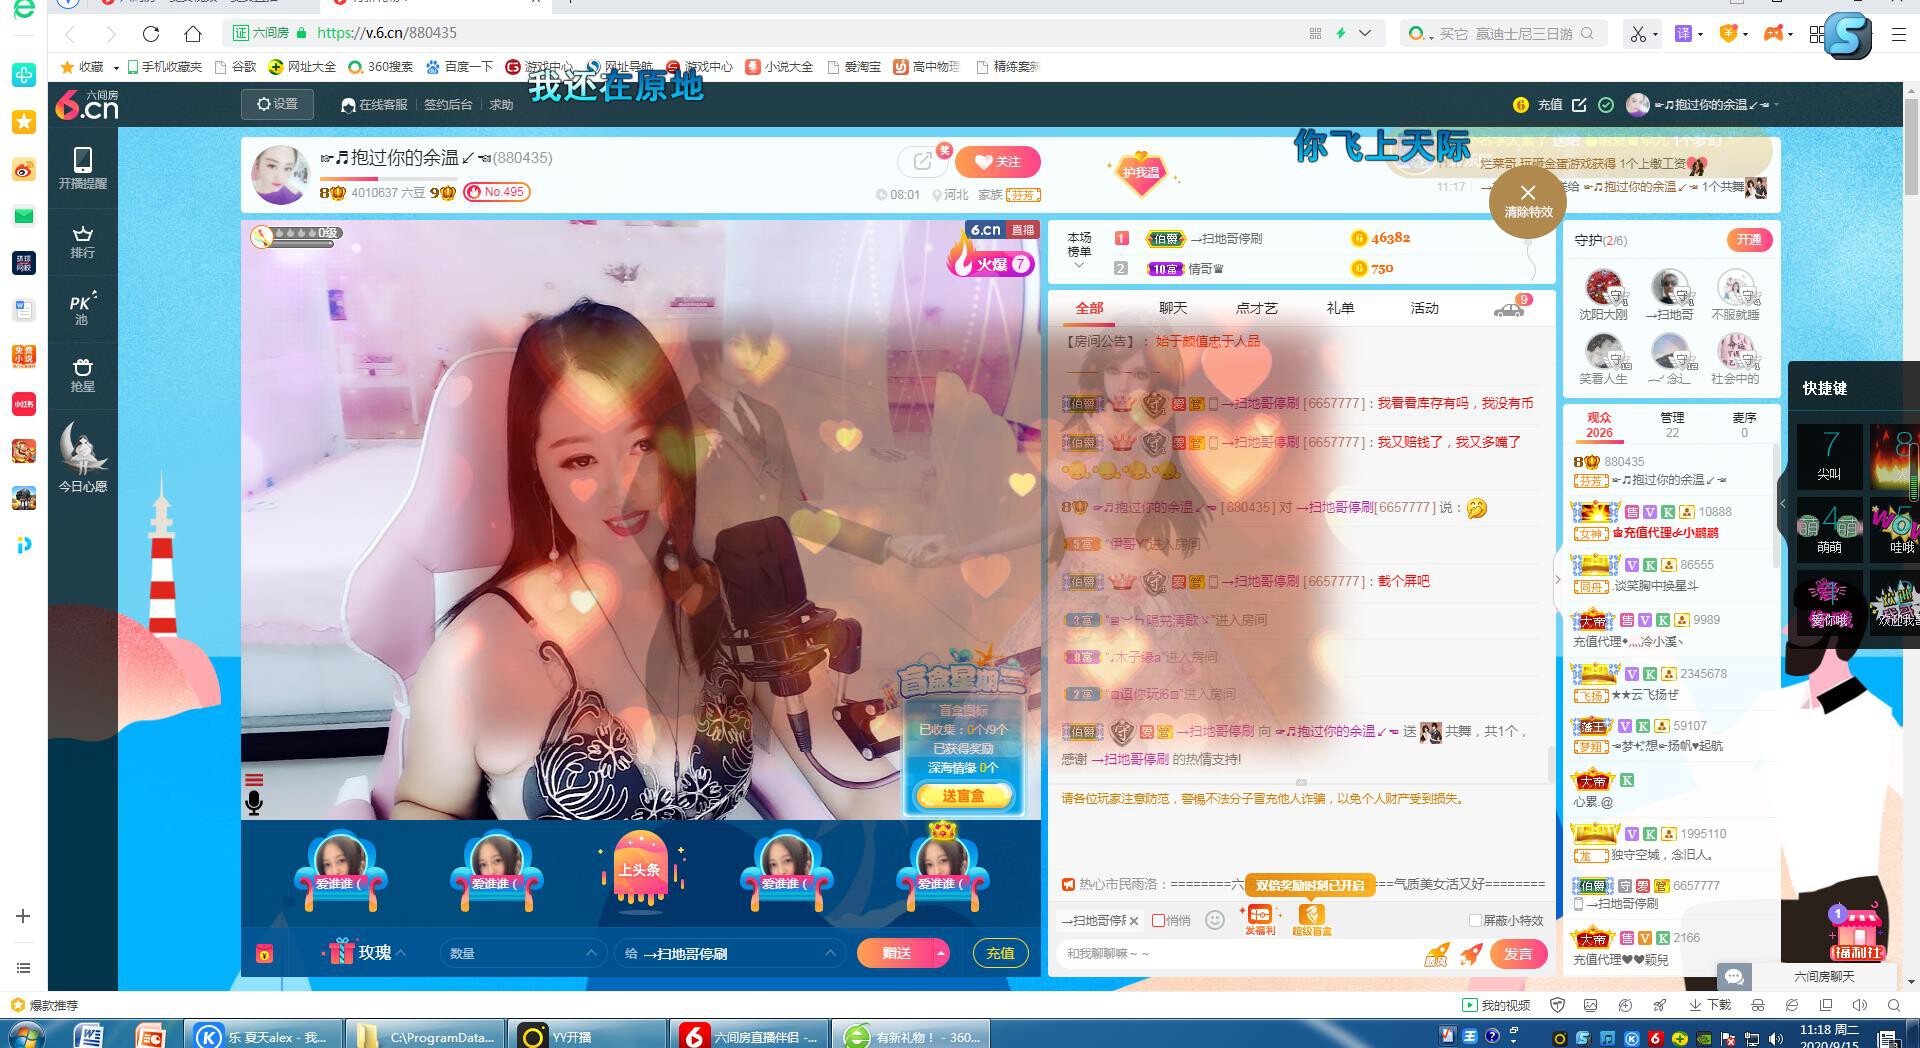Click the 护我温 diamond heart badge
The height and width of the screenshot is (1048, 1920).
pos(1141,173)
